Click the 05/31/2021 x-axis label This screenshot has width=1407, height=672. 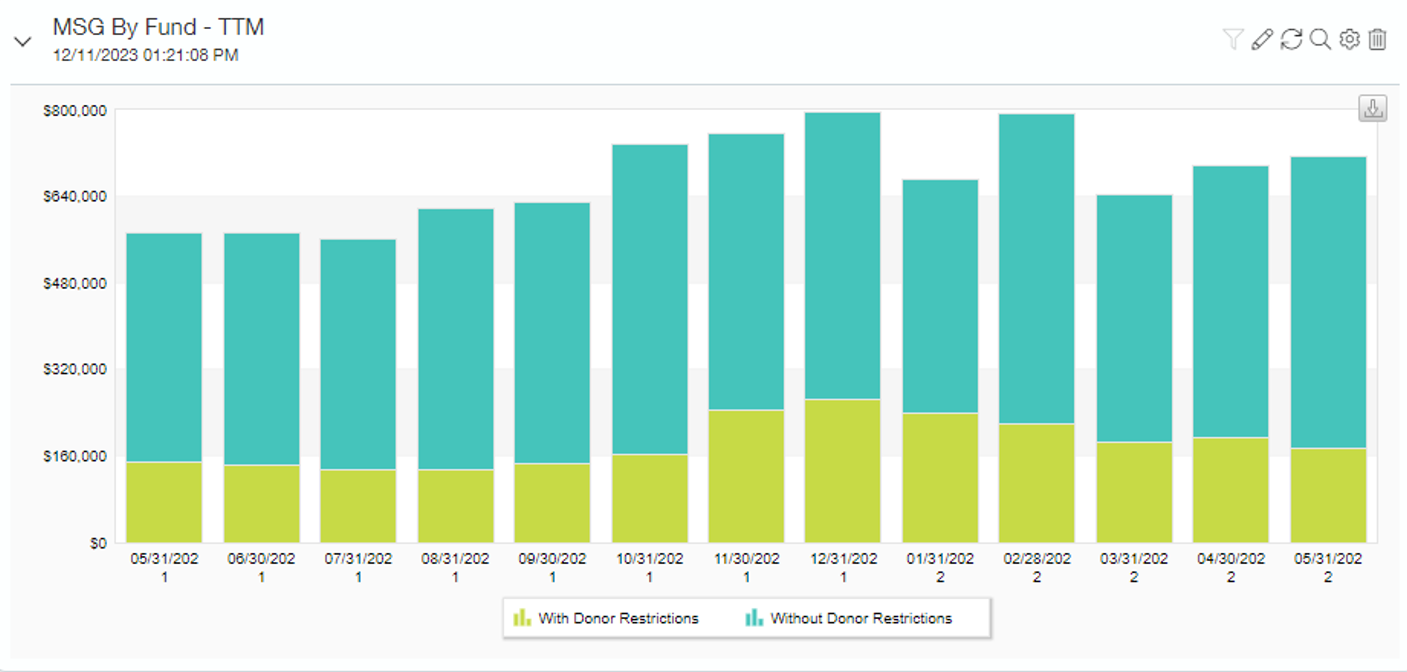coord(164,567)
